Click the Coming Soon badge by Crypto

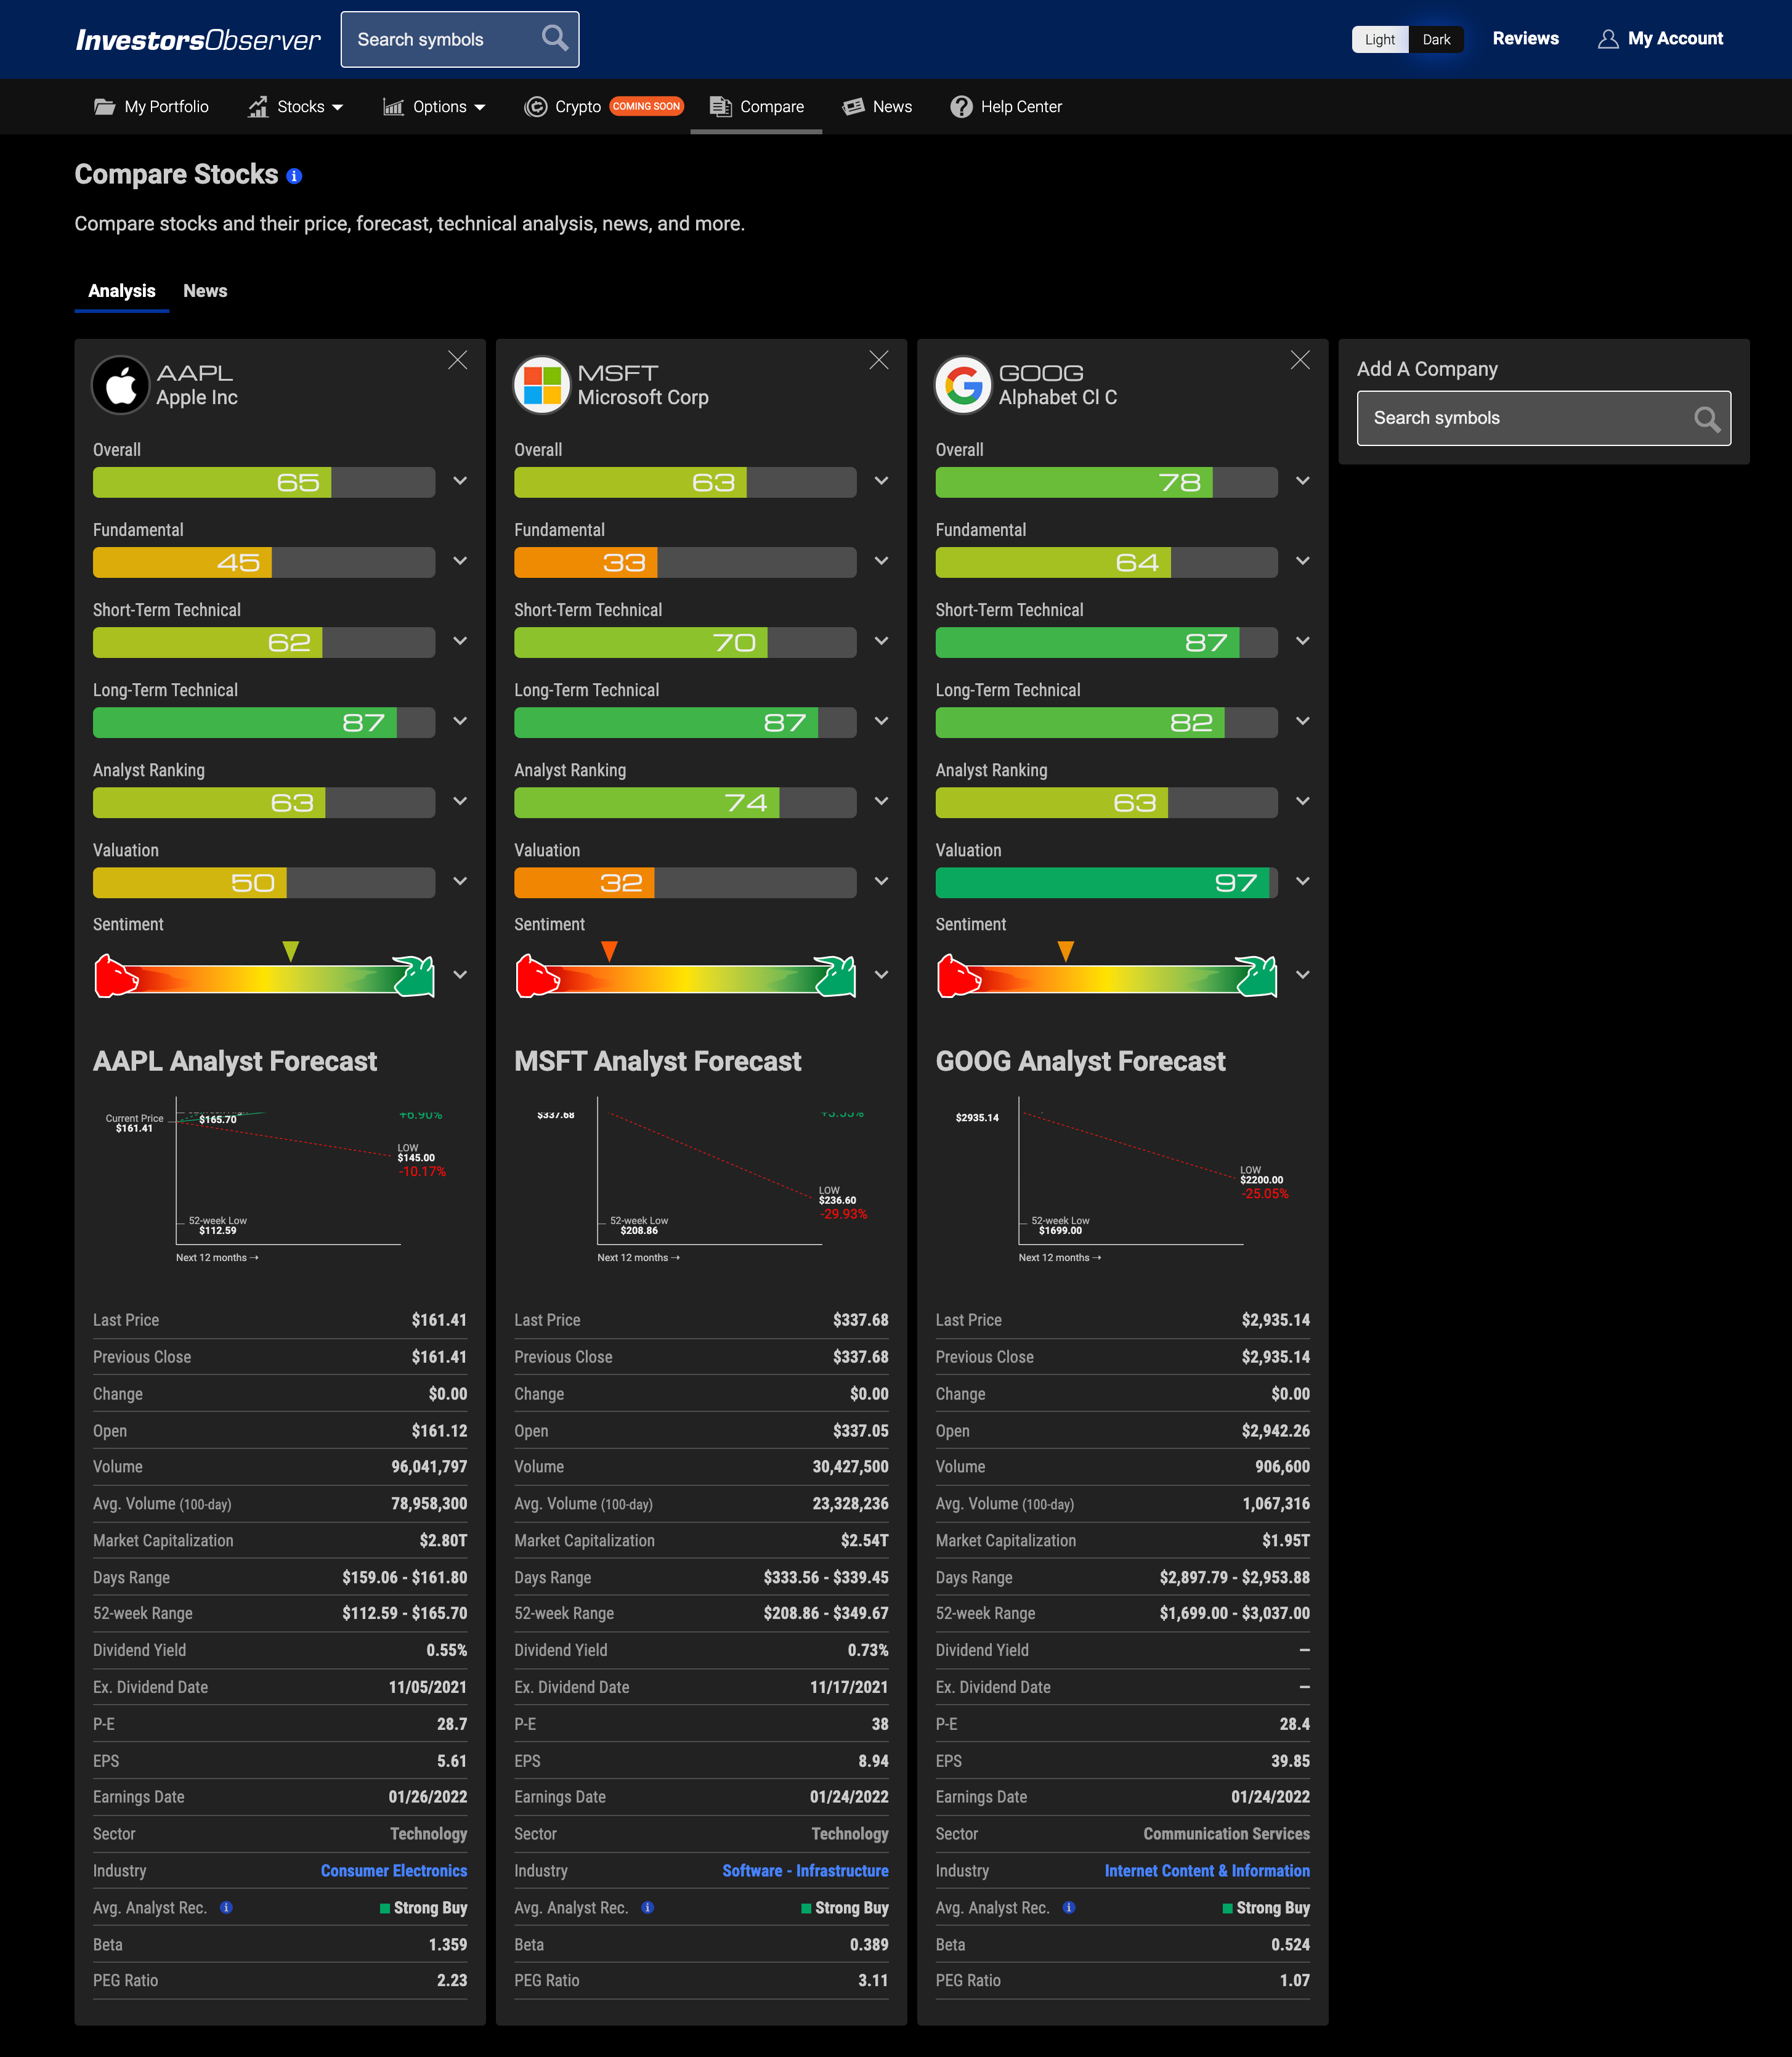[x=646, y=106]
